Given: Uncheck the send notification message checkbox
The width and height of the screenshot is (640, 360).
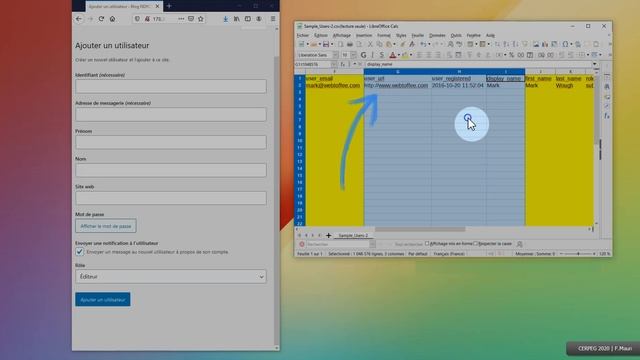Looking at the screenshot, I should [x=80, y=252].
